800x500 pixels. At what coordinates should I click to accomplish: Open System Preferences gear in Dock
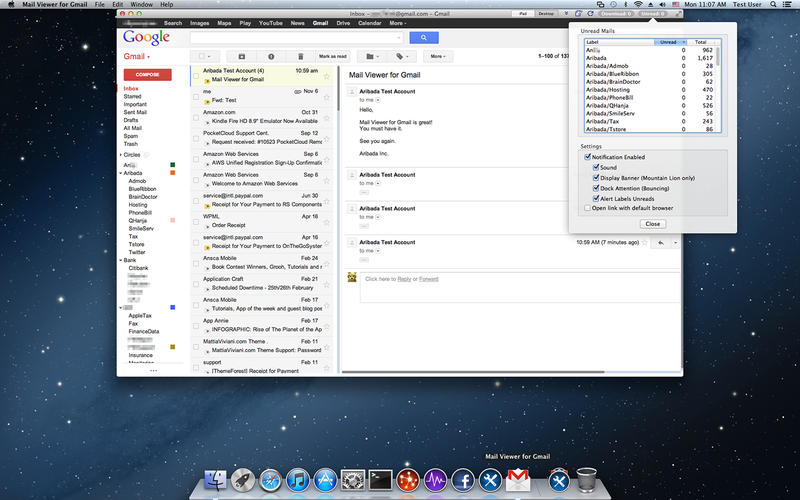click(x=353, y=480)
